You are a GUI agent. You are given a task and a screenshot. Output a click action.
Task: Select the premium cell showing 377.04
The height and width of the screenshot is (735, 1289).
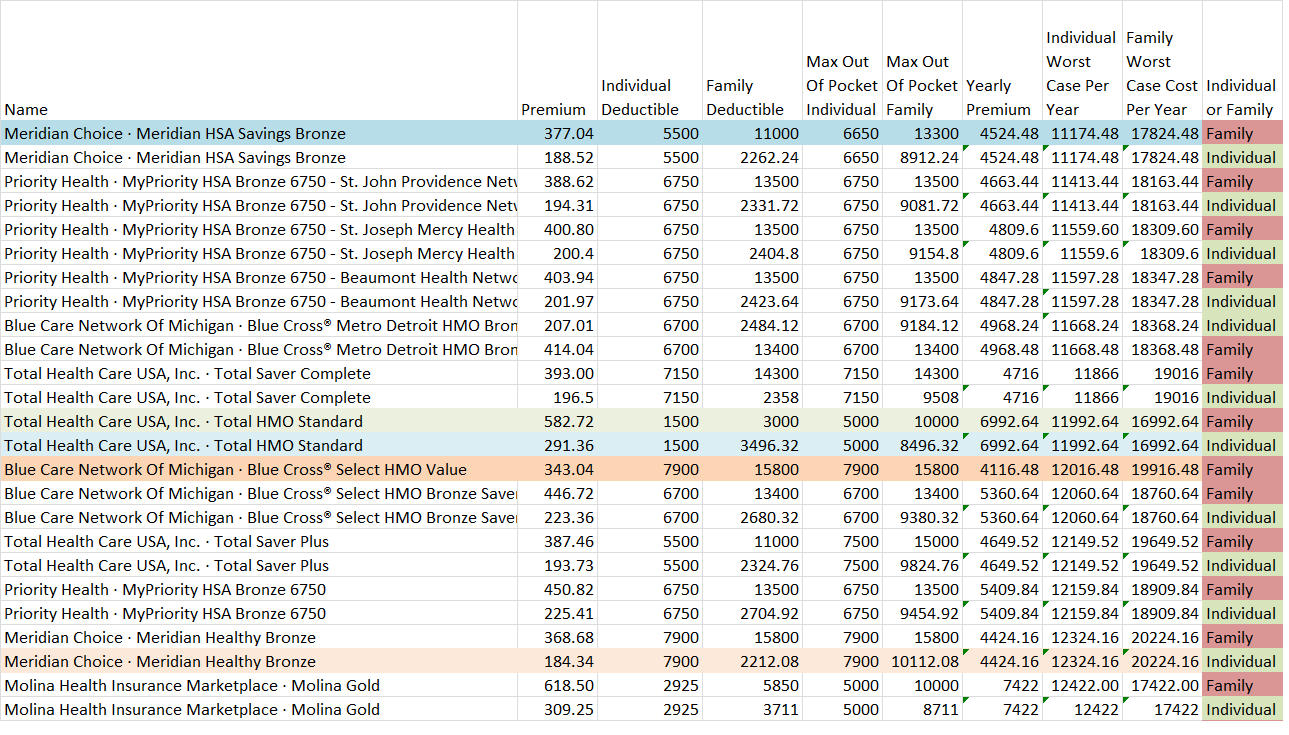pos(557,133)
